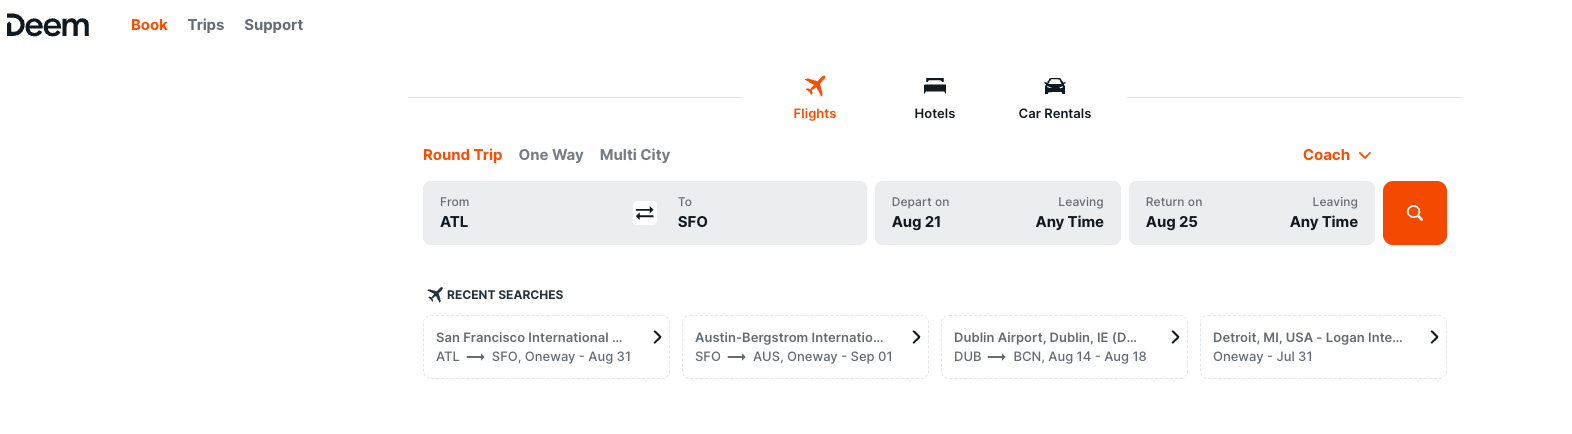Click the Recent Searches plane icon
This screenshot has height=434, width=1572.
click(435, 295)
